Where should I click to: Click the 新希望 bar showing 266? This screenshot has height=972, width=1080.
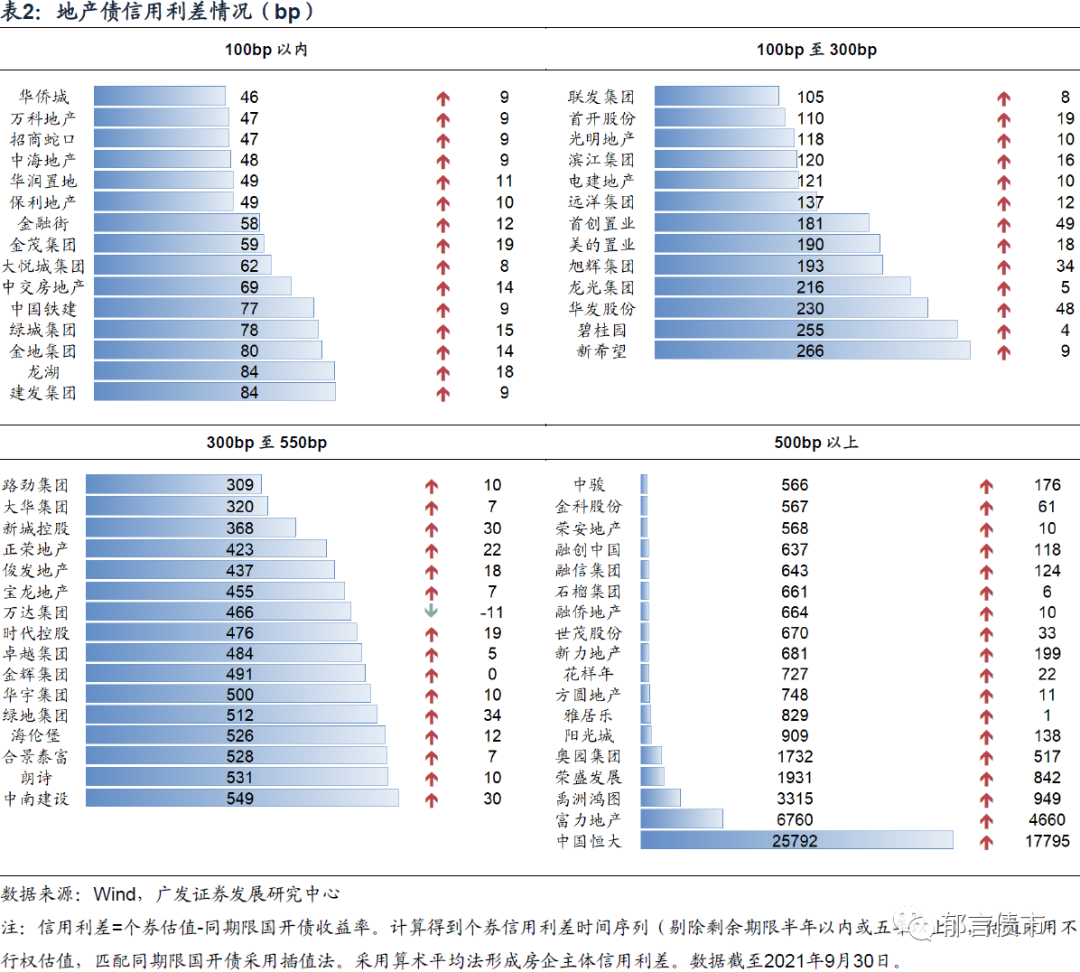click(x=812, y=350)
